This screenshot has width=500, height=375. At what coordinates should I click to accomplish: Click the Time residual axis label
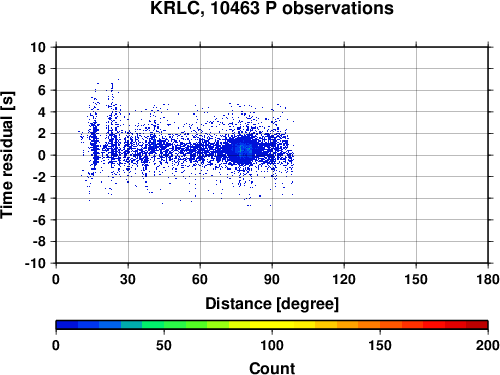pos(7,155)
